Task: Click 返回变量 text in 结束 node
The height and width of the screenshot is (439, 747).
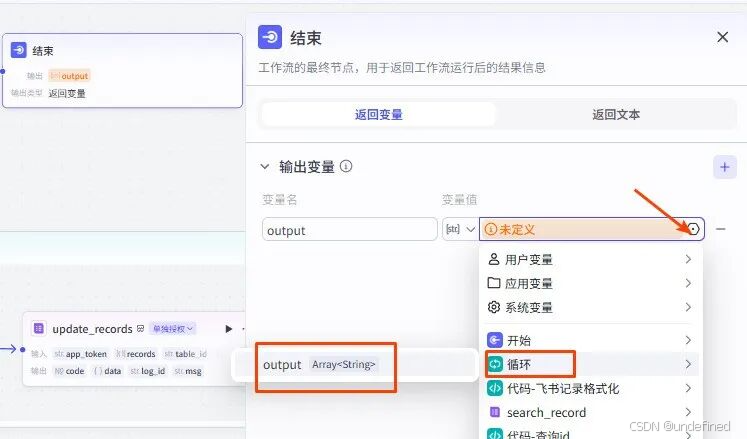Action: click(67, 93)
